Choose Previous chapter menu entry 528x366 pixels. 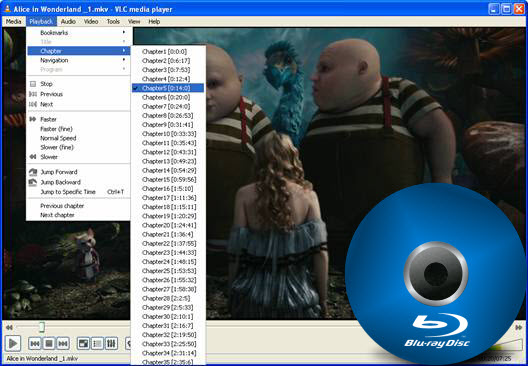[79, 206]
